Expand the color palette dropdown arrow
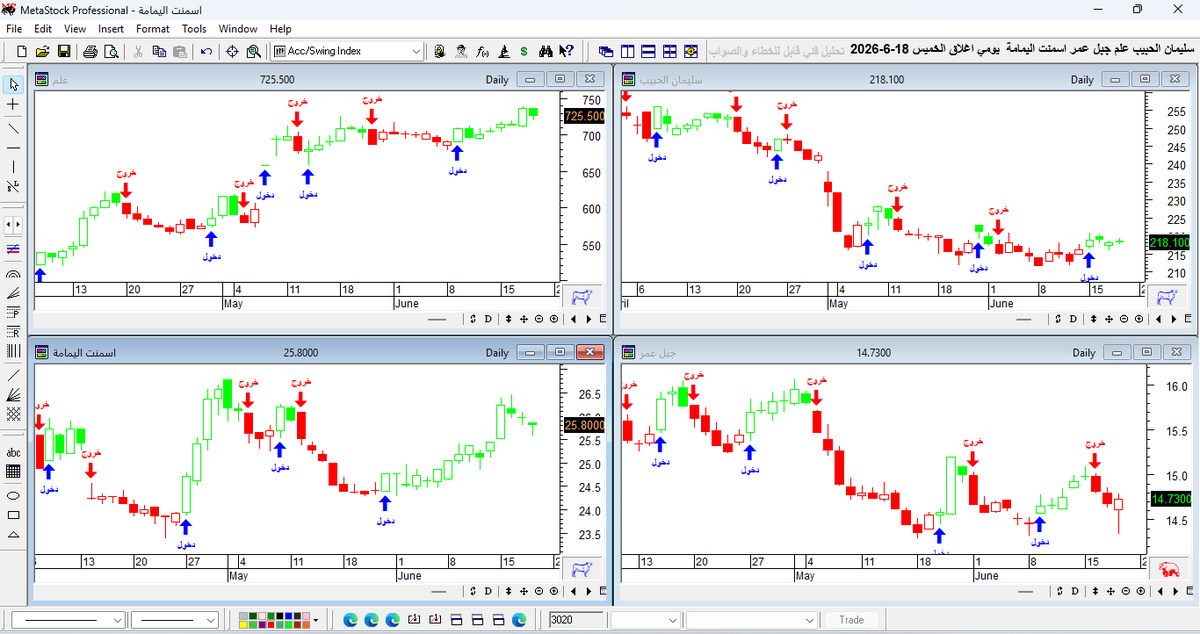Viewport: 1200px width, 634px height. click(316, 620)
